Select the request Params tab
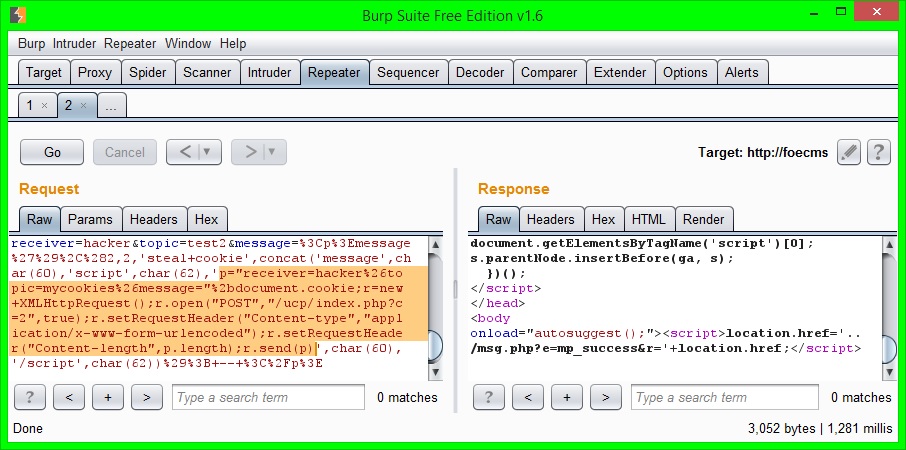Screen dimensions: 906x450 (x=91, y=220)
